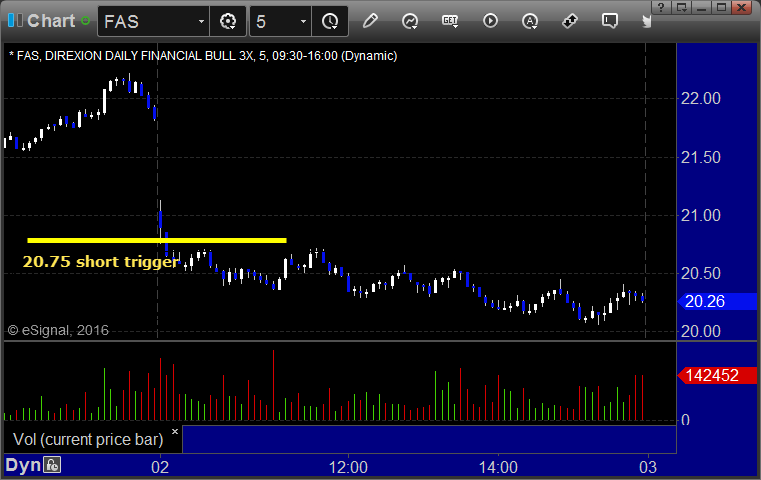Click the blue window color bars icon
The width and height of the screenshot is (761, 480).
pyautogui.click(x=15, y=21)
